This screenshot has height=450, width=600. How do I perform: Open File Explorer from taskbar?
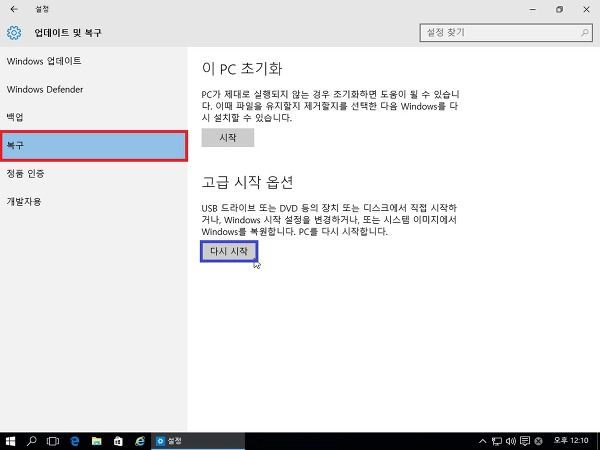(x=96, y=441)
